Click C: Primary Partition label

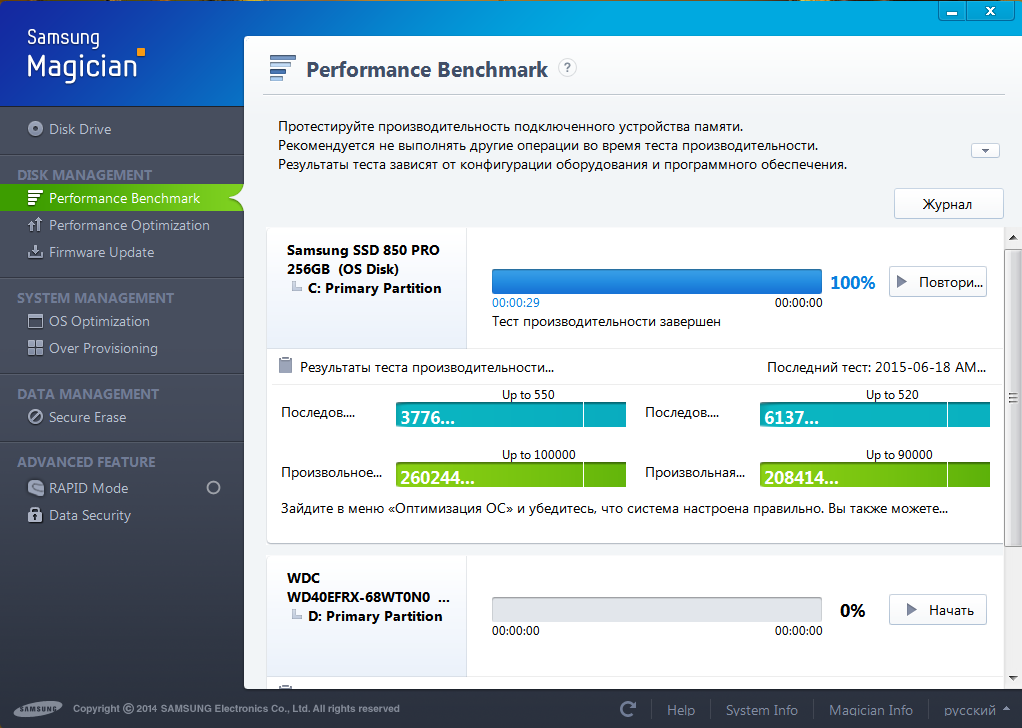(x=374, y=288)
